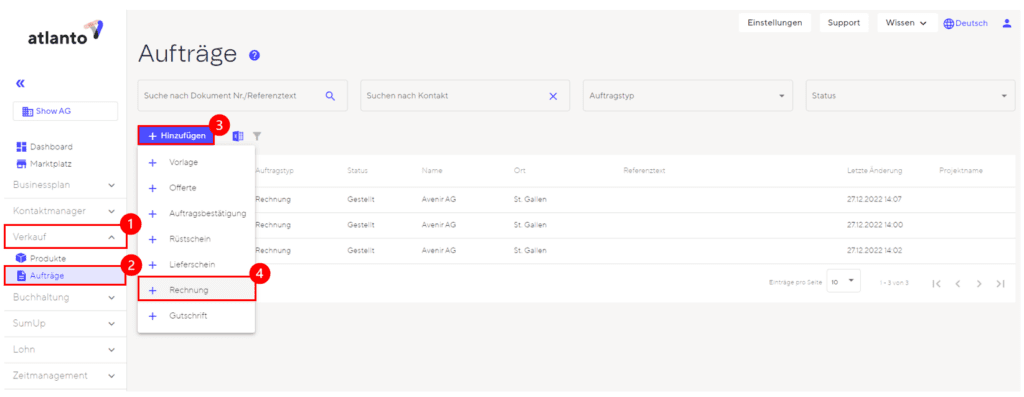
Task: Expand the Buchhaltung sidebar section
Action: (x=63, y=297)
